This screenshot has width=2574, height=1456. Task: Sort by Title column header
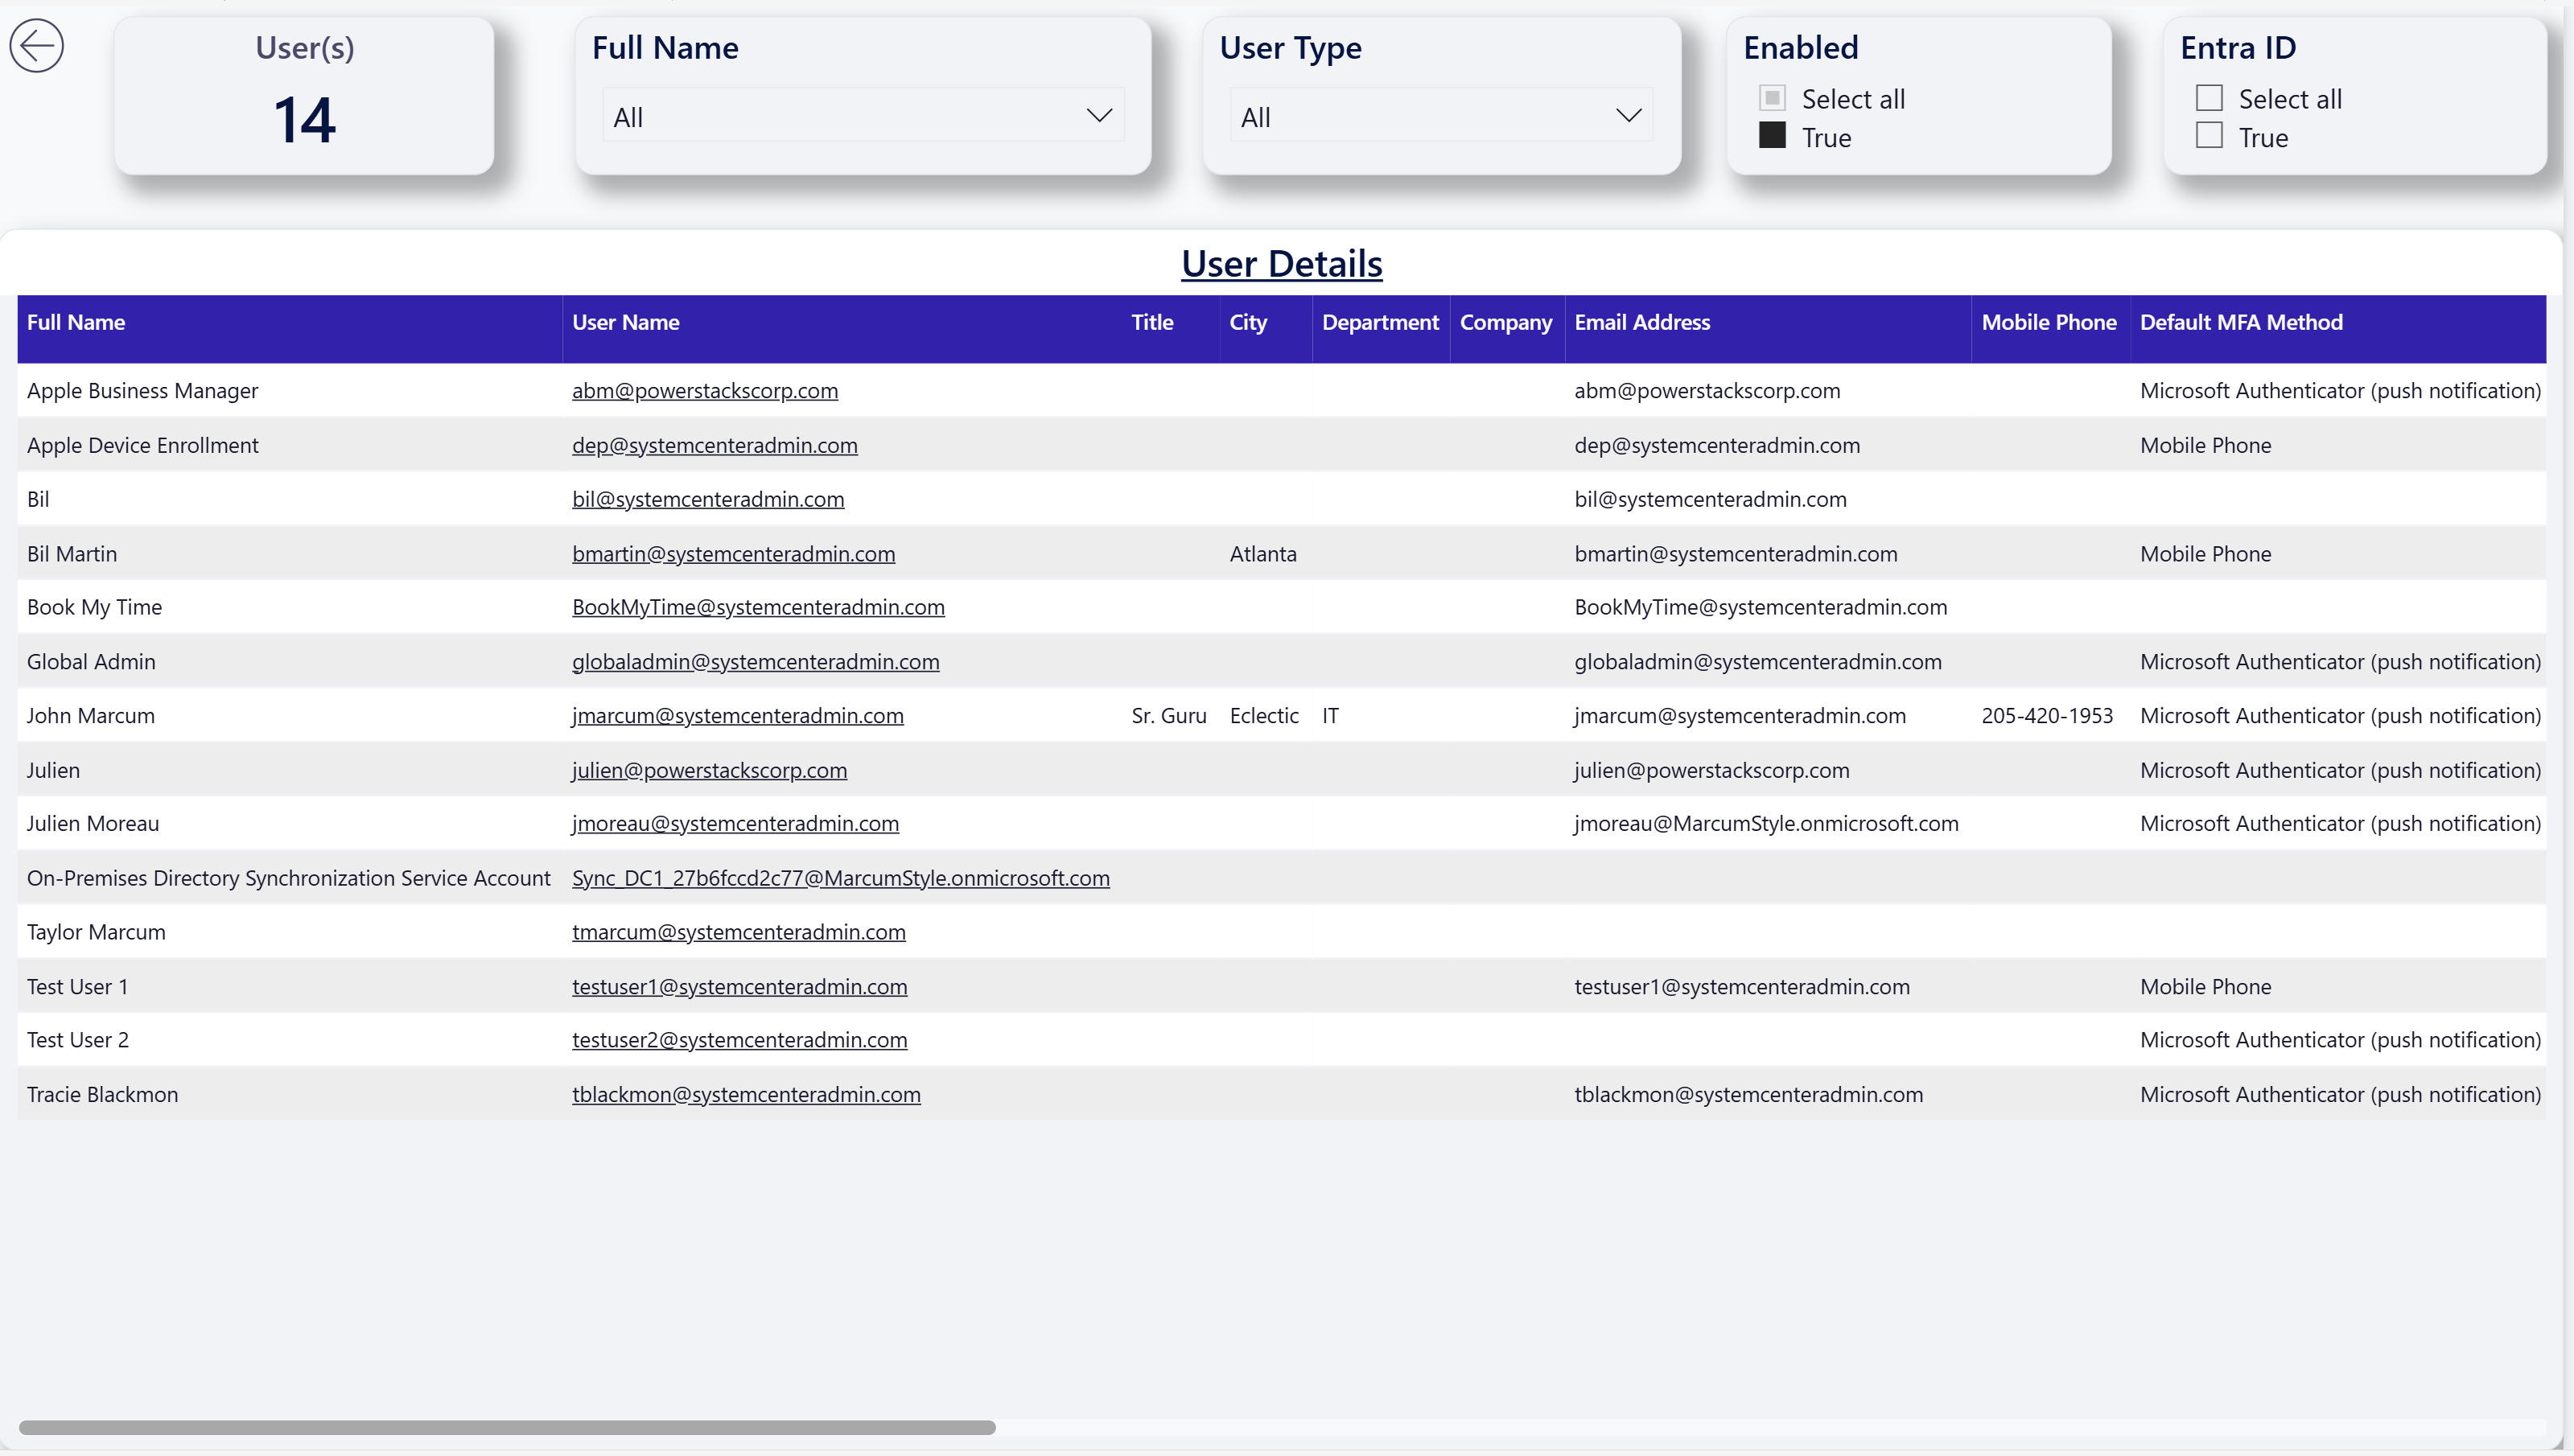tap(1151, 322)
